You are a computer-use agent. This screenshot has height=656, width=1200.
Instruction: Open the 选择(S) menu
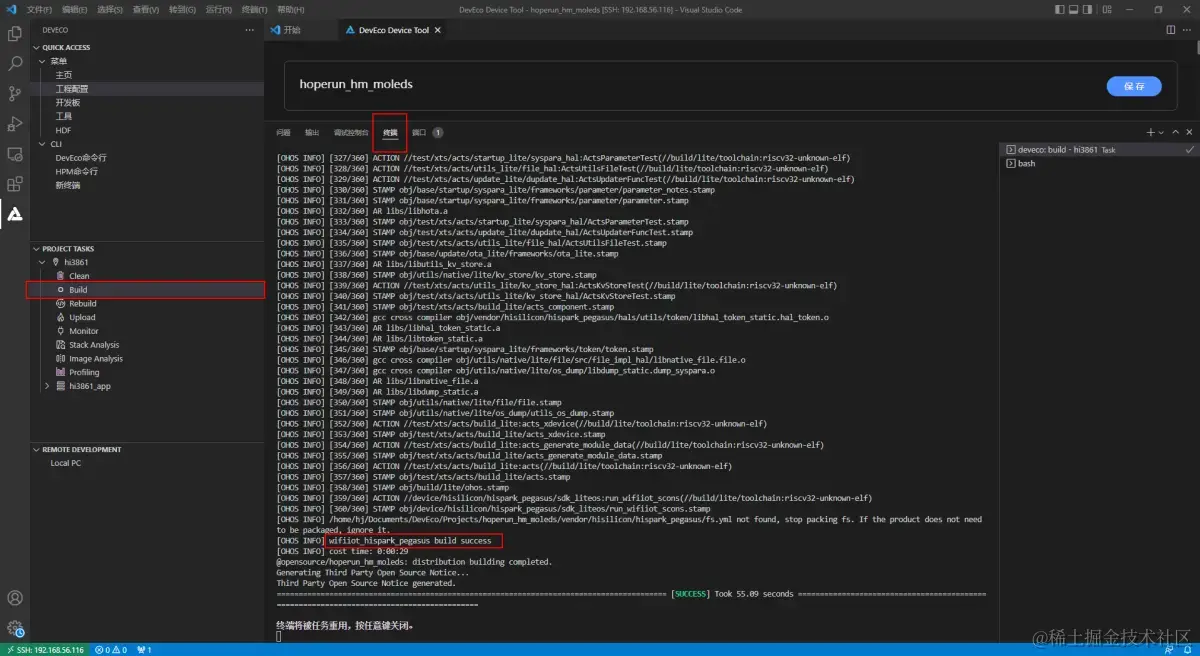[x=110, y=9]
